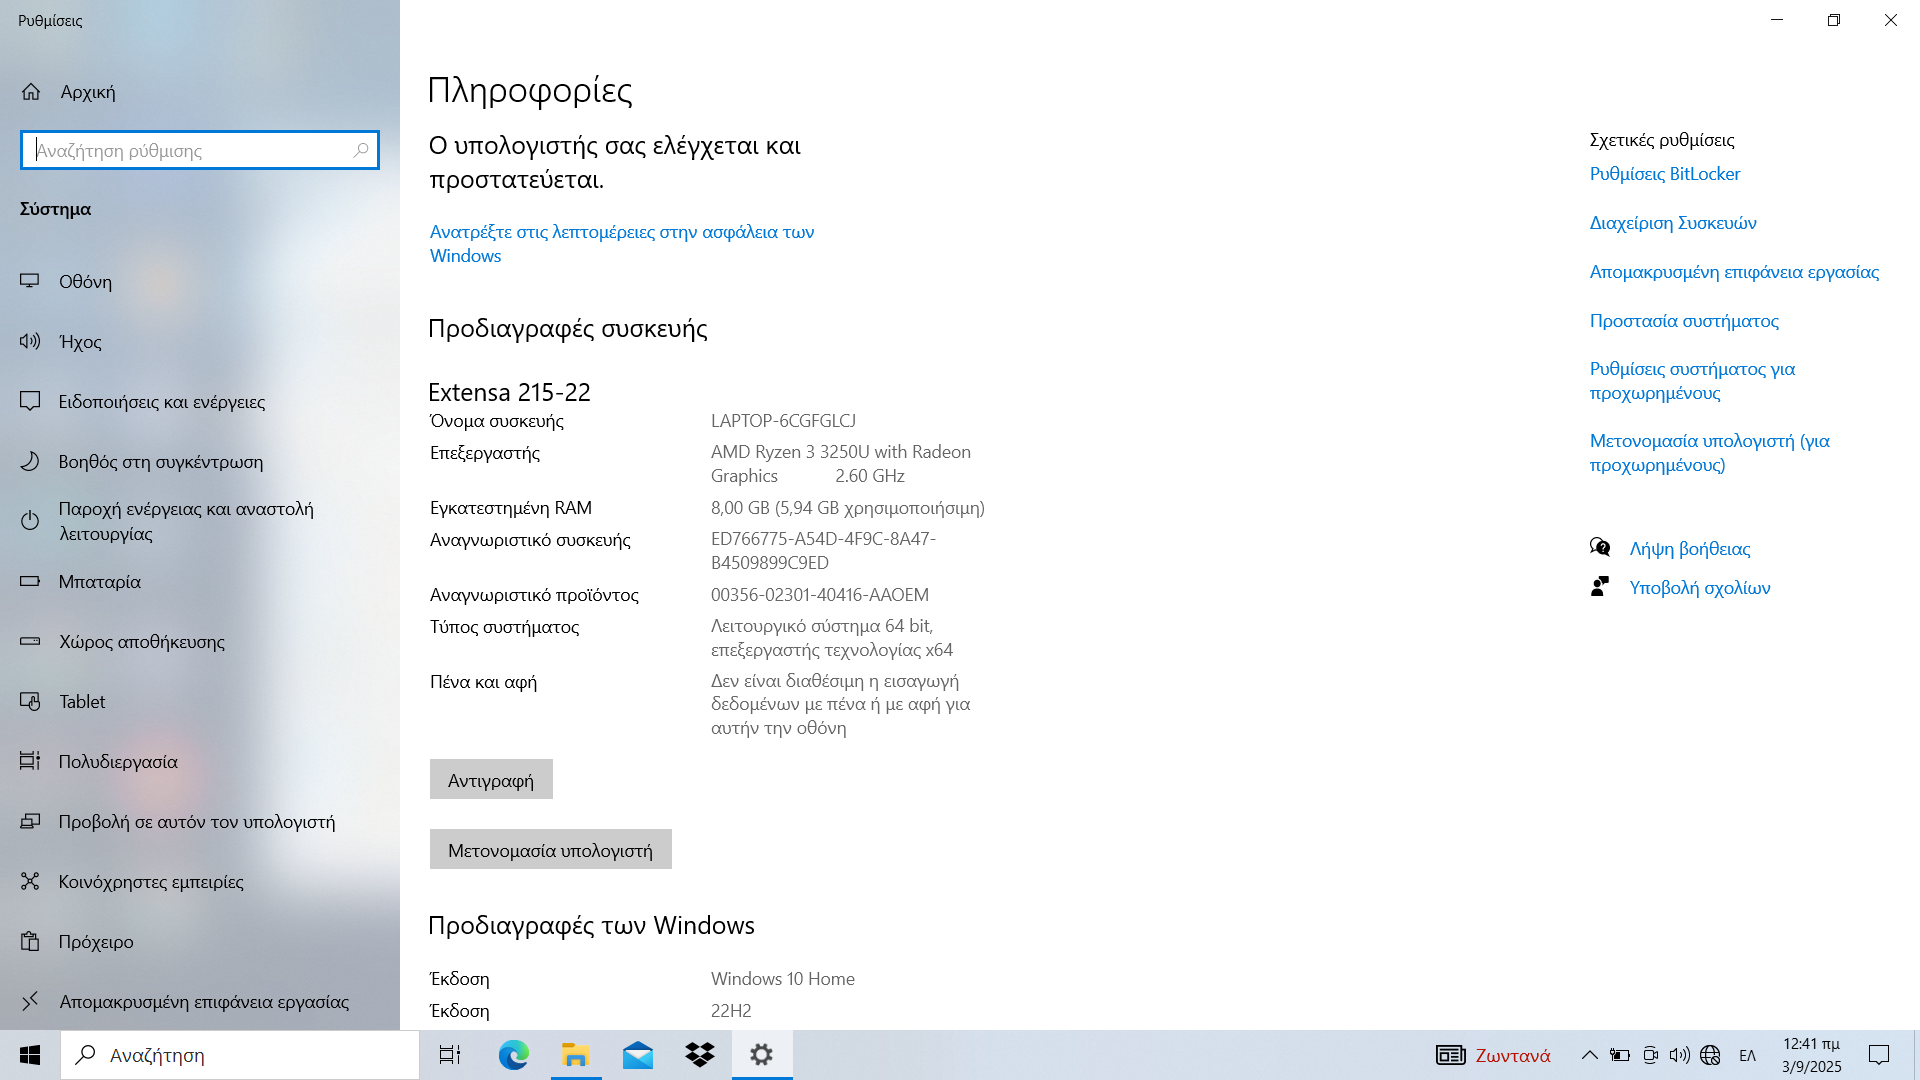
Task: Click the Πρόχειρο clipboard icon
Action: [x=30, y=941]
